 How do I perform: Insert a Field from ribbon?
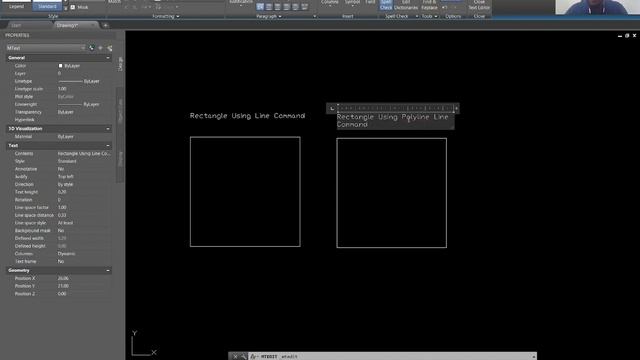click(x=370, y=3)
